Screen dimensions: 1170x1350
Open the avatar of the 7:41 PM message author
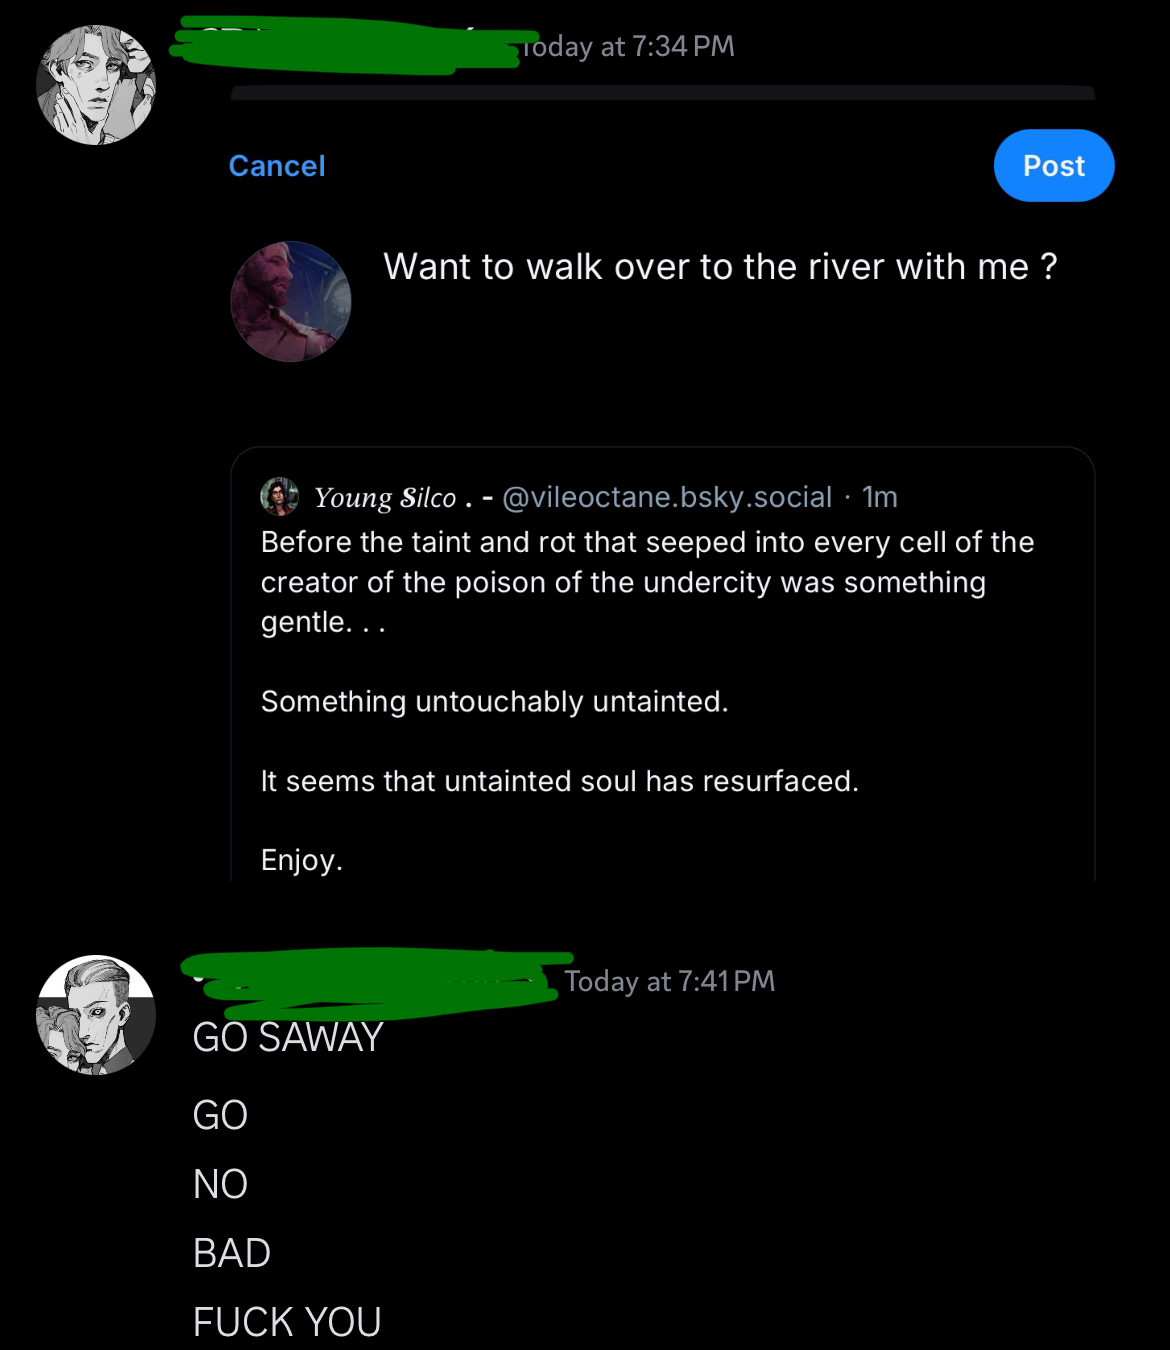tap(96, 1015)
